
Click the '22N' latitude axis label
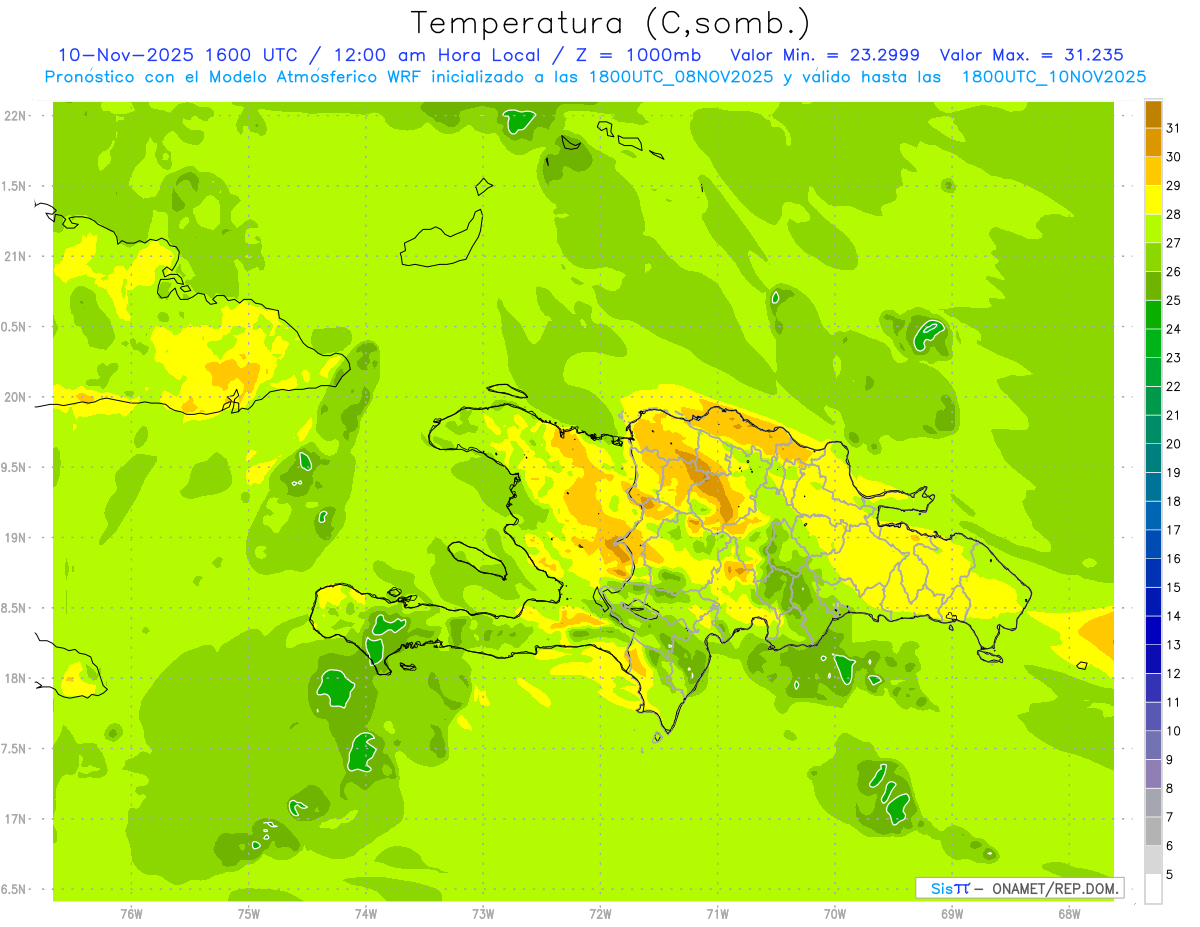pyautogui.click(x=16, y=116)
